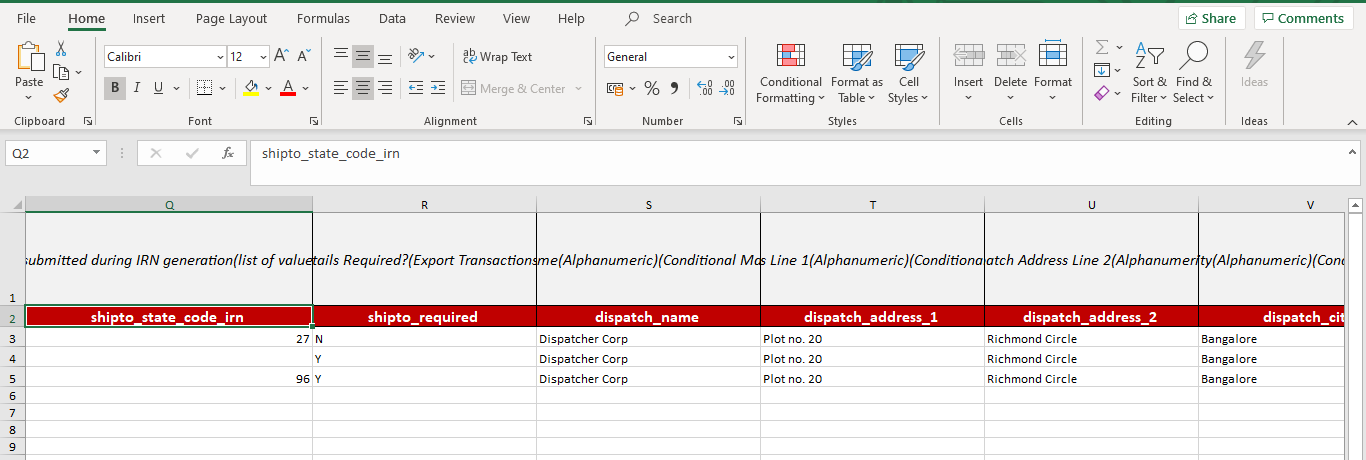Click the Cut scissors icon
The height and width of the screenshot is (460, 1366).
coord(61,48)
